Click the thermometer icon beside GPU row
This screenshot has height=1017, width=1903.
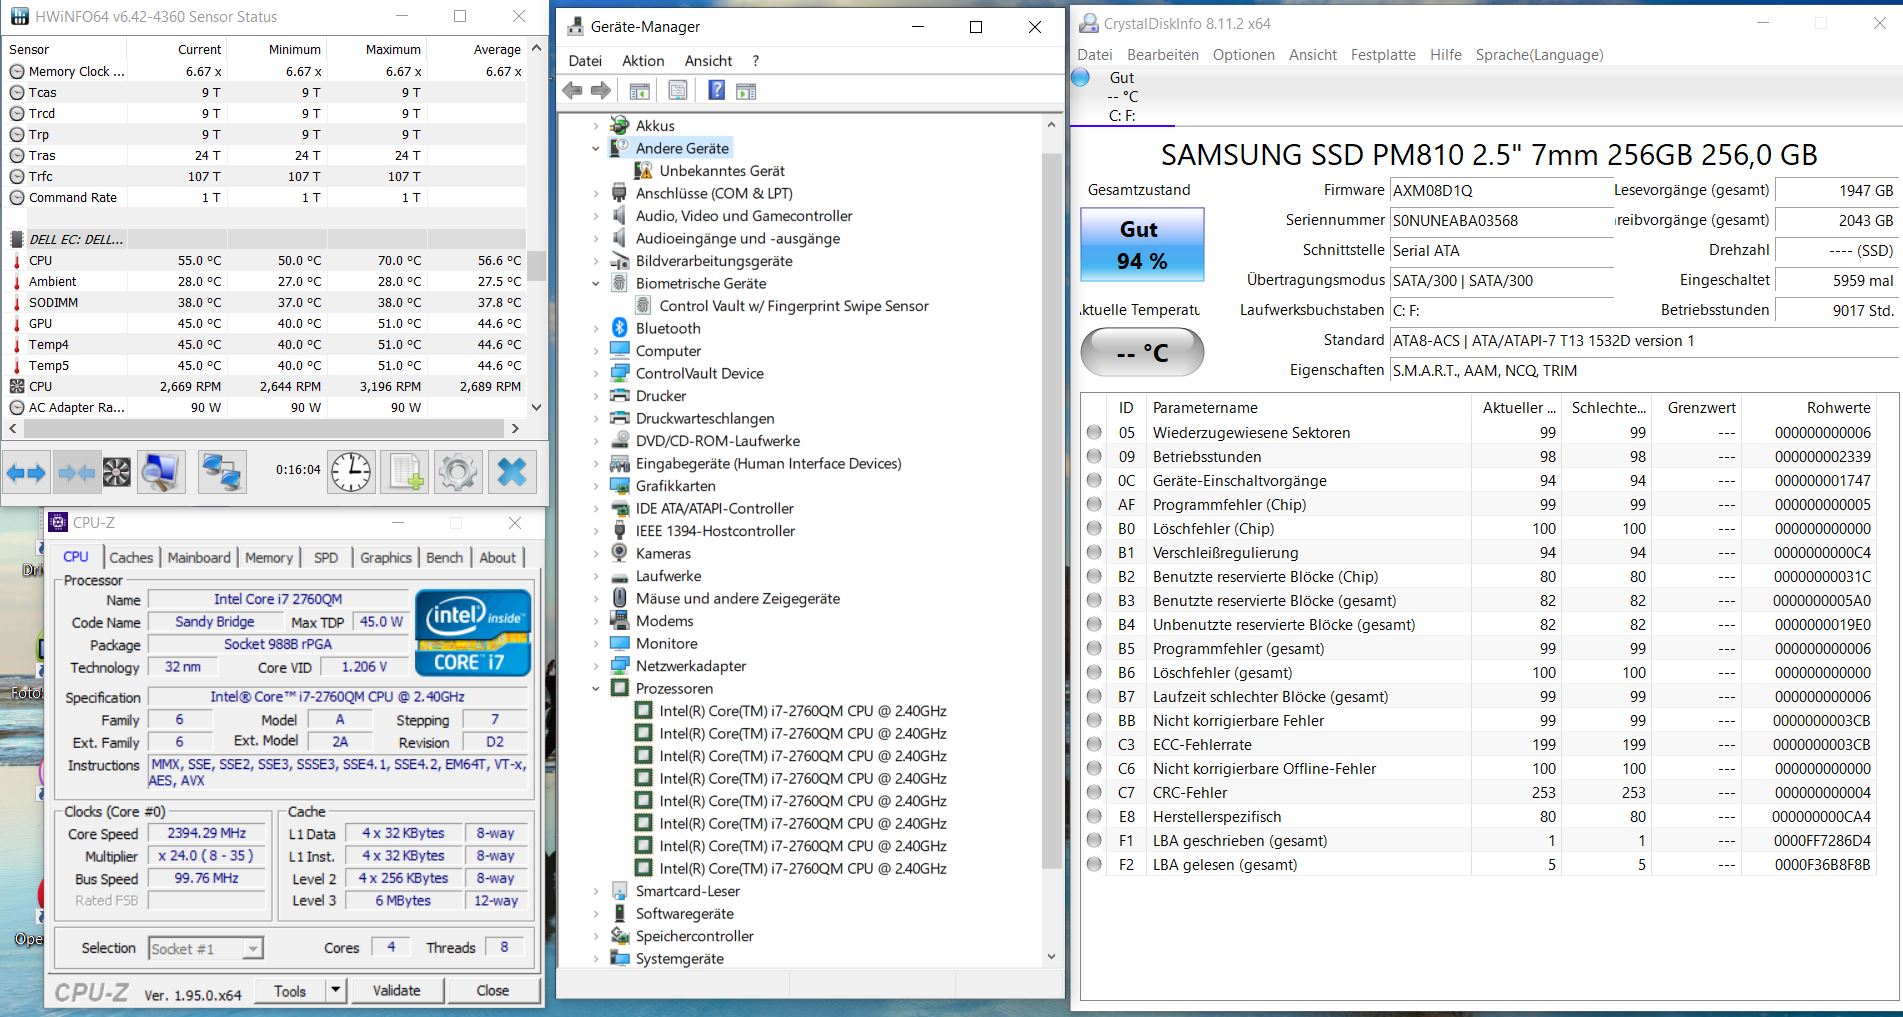point(17,323)
